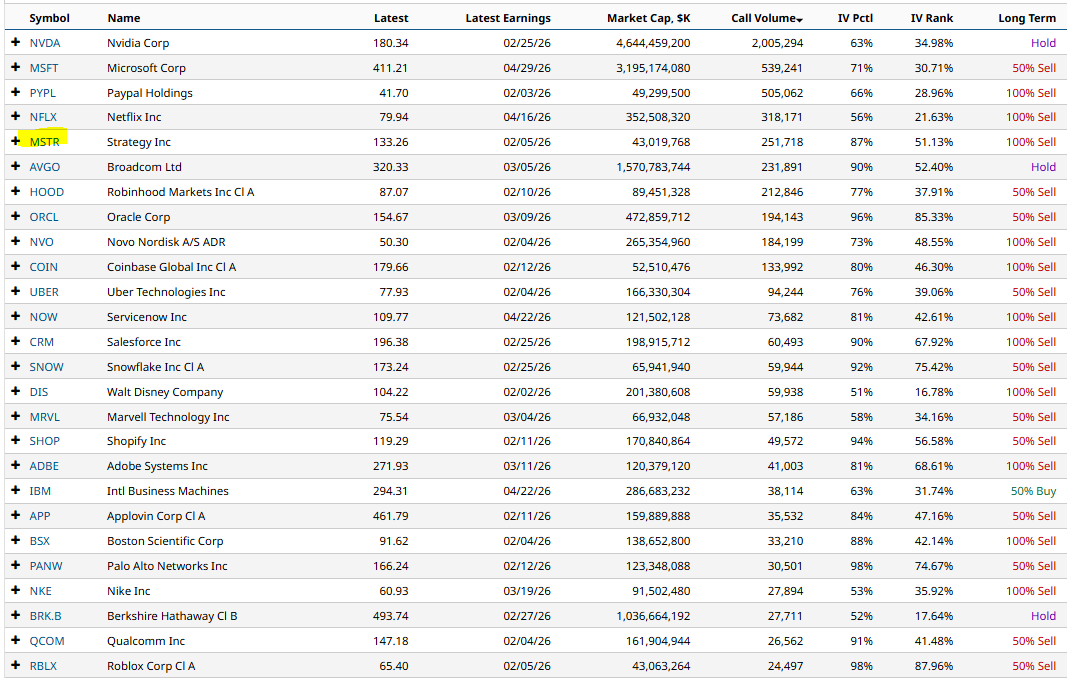Expand the NVDA row plus icon
This screenshot has height=678, width=1067.
tap(16, 42)
